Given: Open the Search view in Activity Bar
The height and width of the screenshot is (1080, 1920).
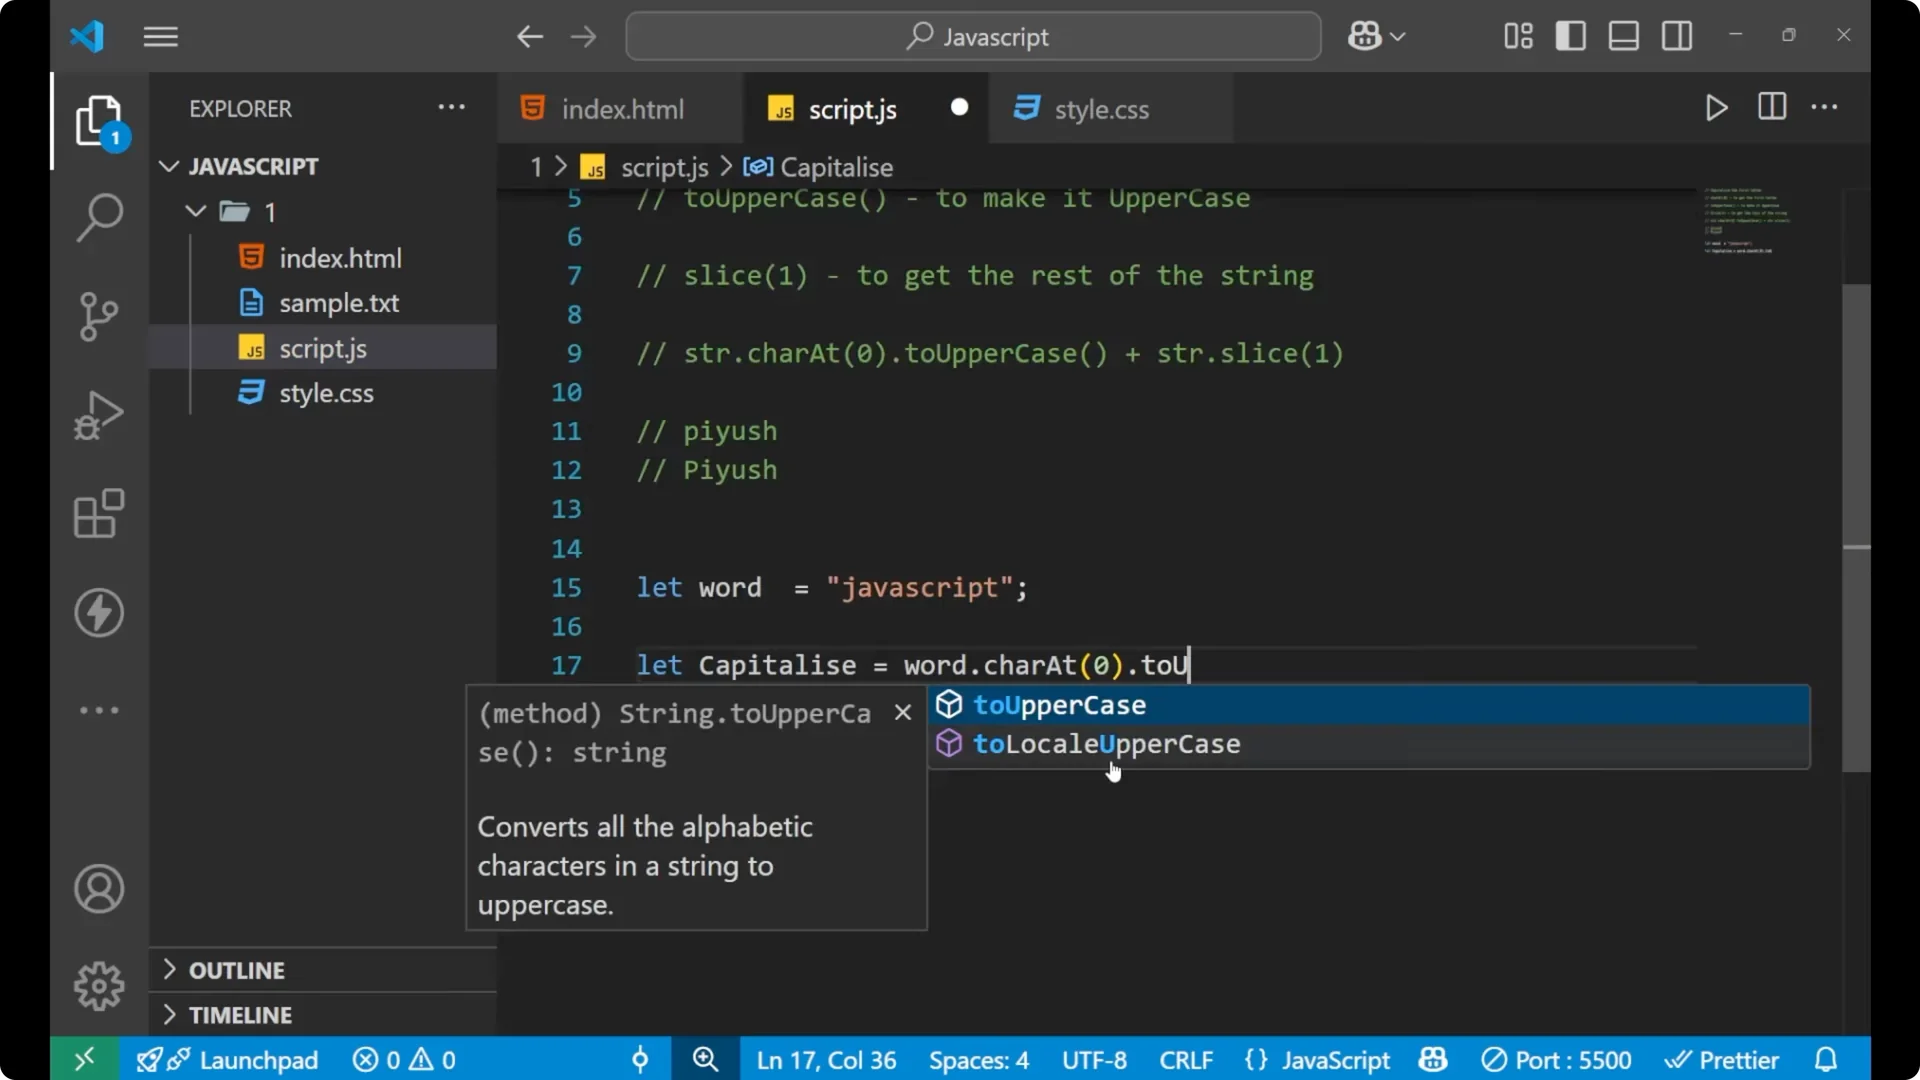Looking at the screenshot, I should tap(98, 217).
